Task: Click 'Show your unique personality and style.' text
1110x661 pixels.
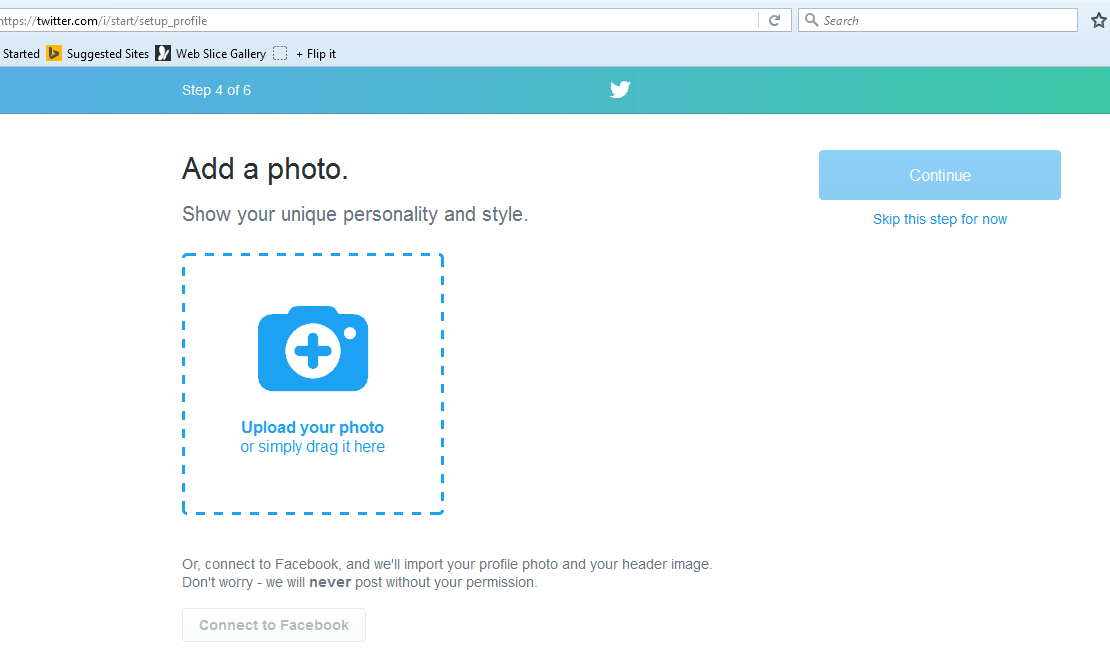Action: [x=355, y=214]
